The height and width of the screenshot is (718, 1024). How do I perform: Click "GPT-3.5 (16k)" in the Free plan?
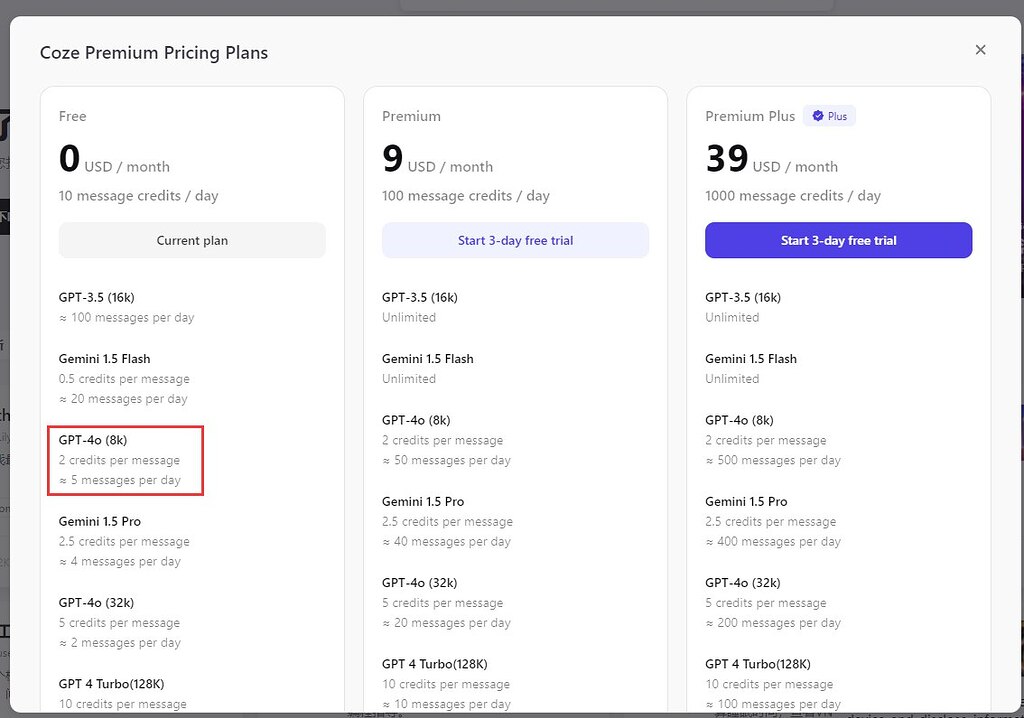coord(97,297)
